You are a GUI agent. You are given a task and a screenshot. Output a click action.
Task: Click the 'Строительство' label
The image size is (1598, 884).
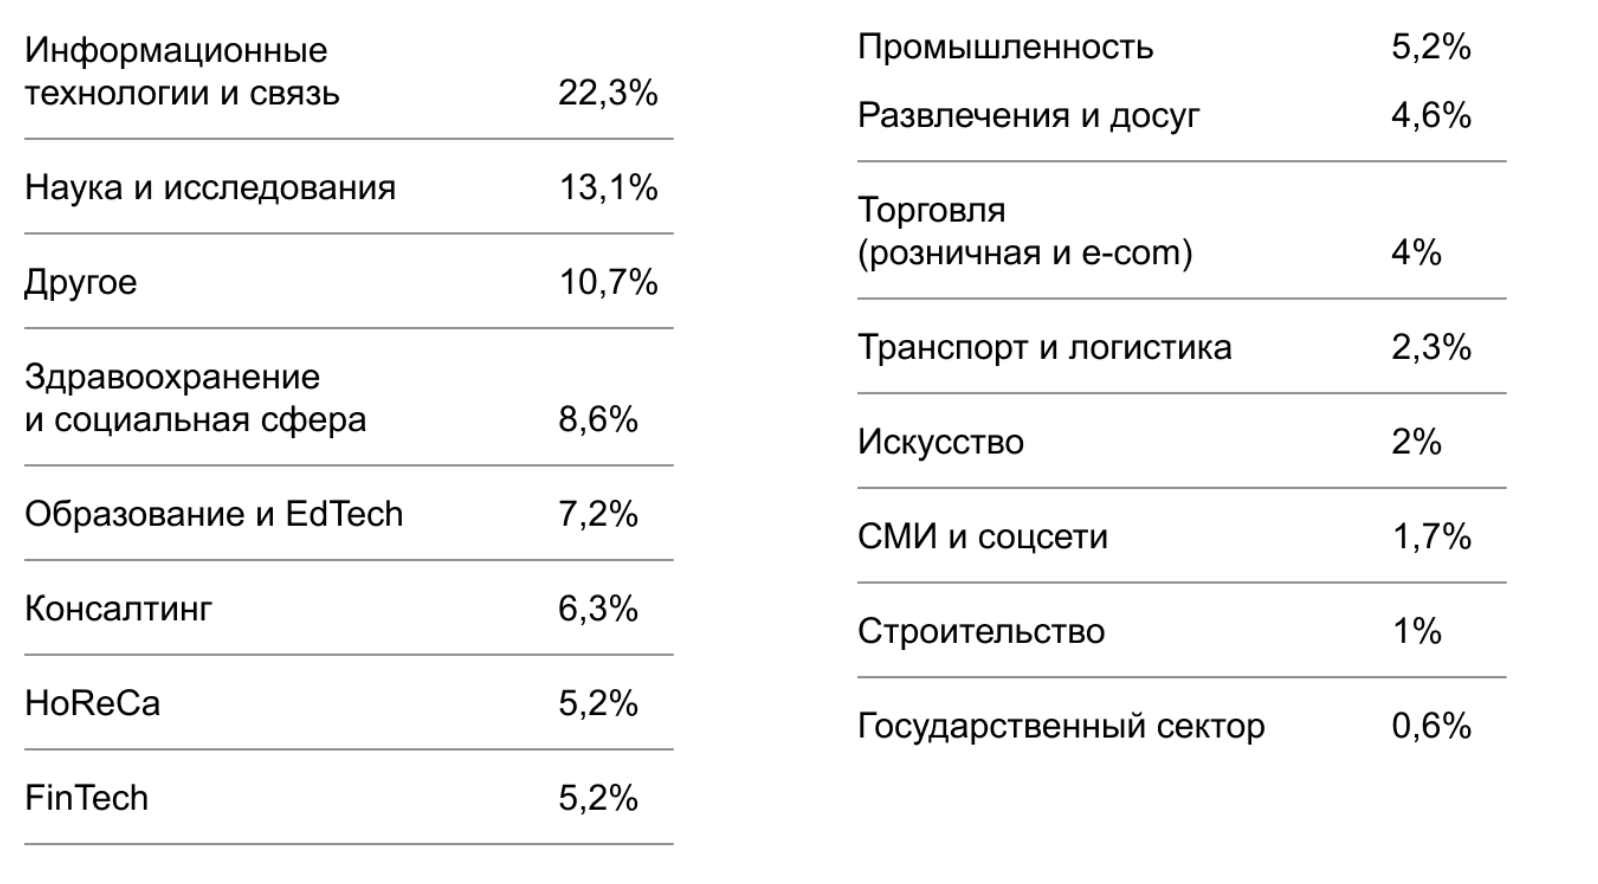coord(980,631)
